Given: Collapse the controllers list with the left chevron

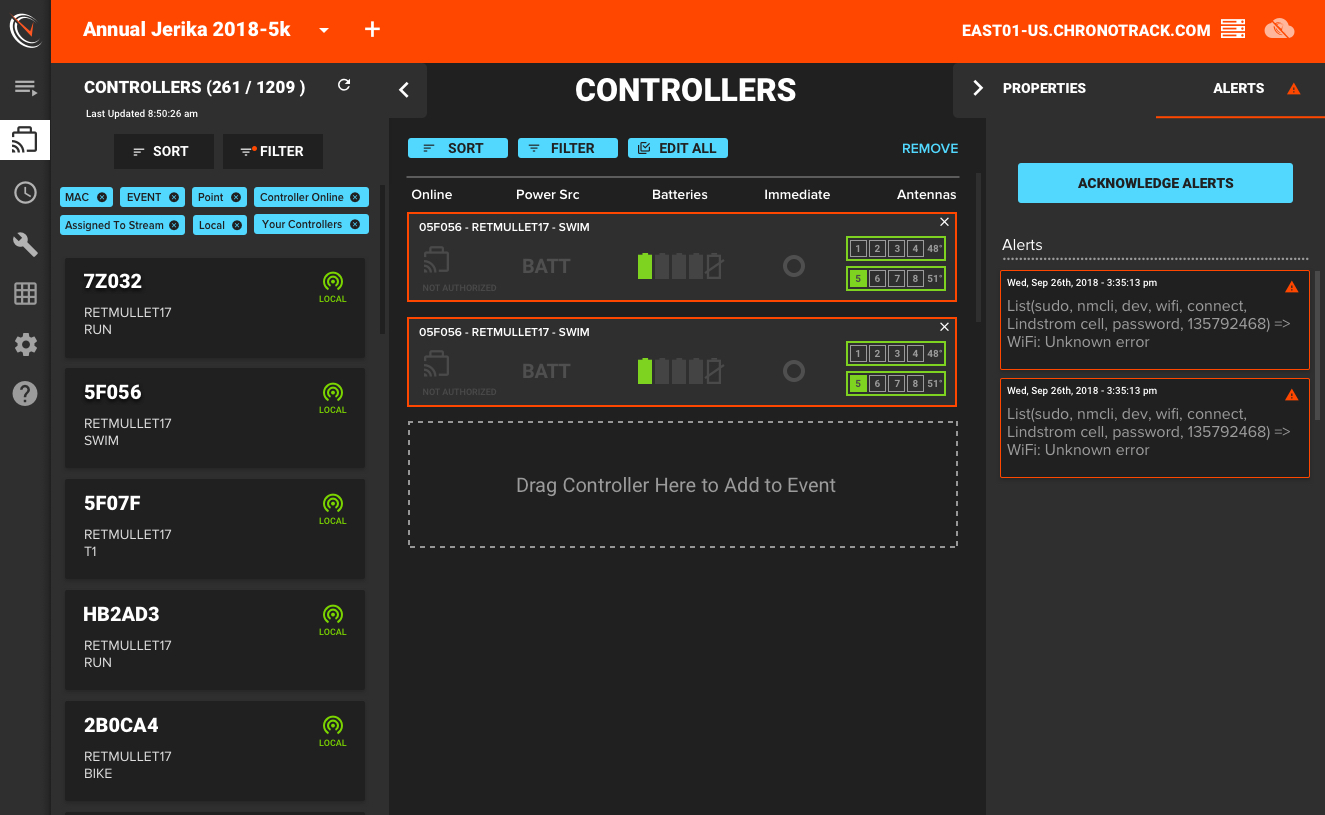Looking at the screenshot, I should [x=404, y=89].
